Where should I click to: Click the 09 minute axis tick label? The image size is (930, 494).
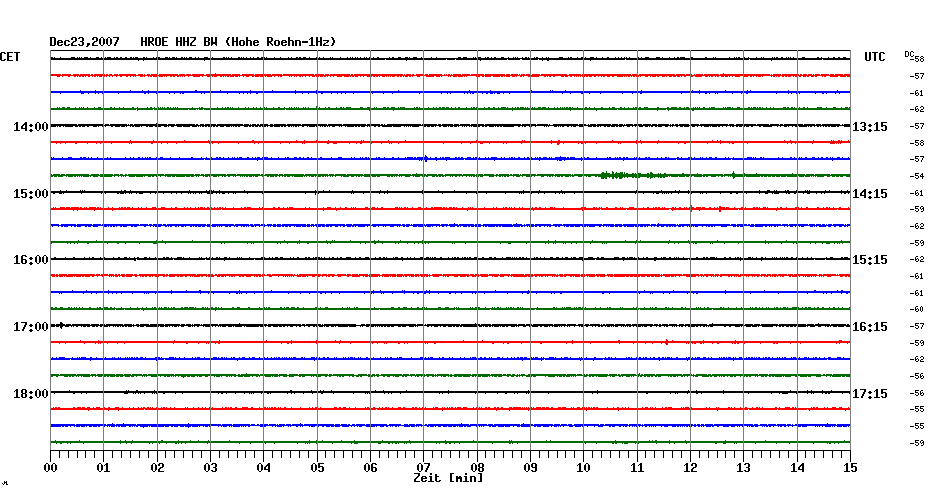tap(530, 467)
